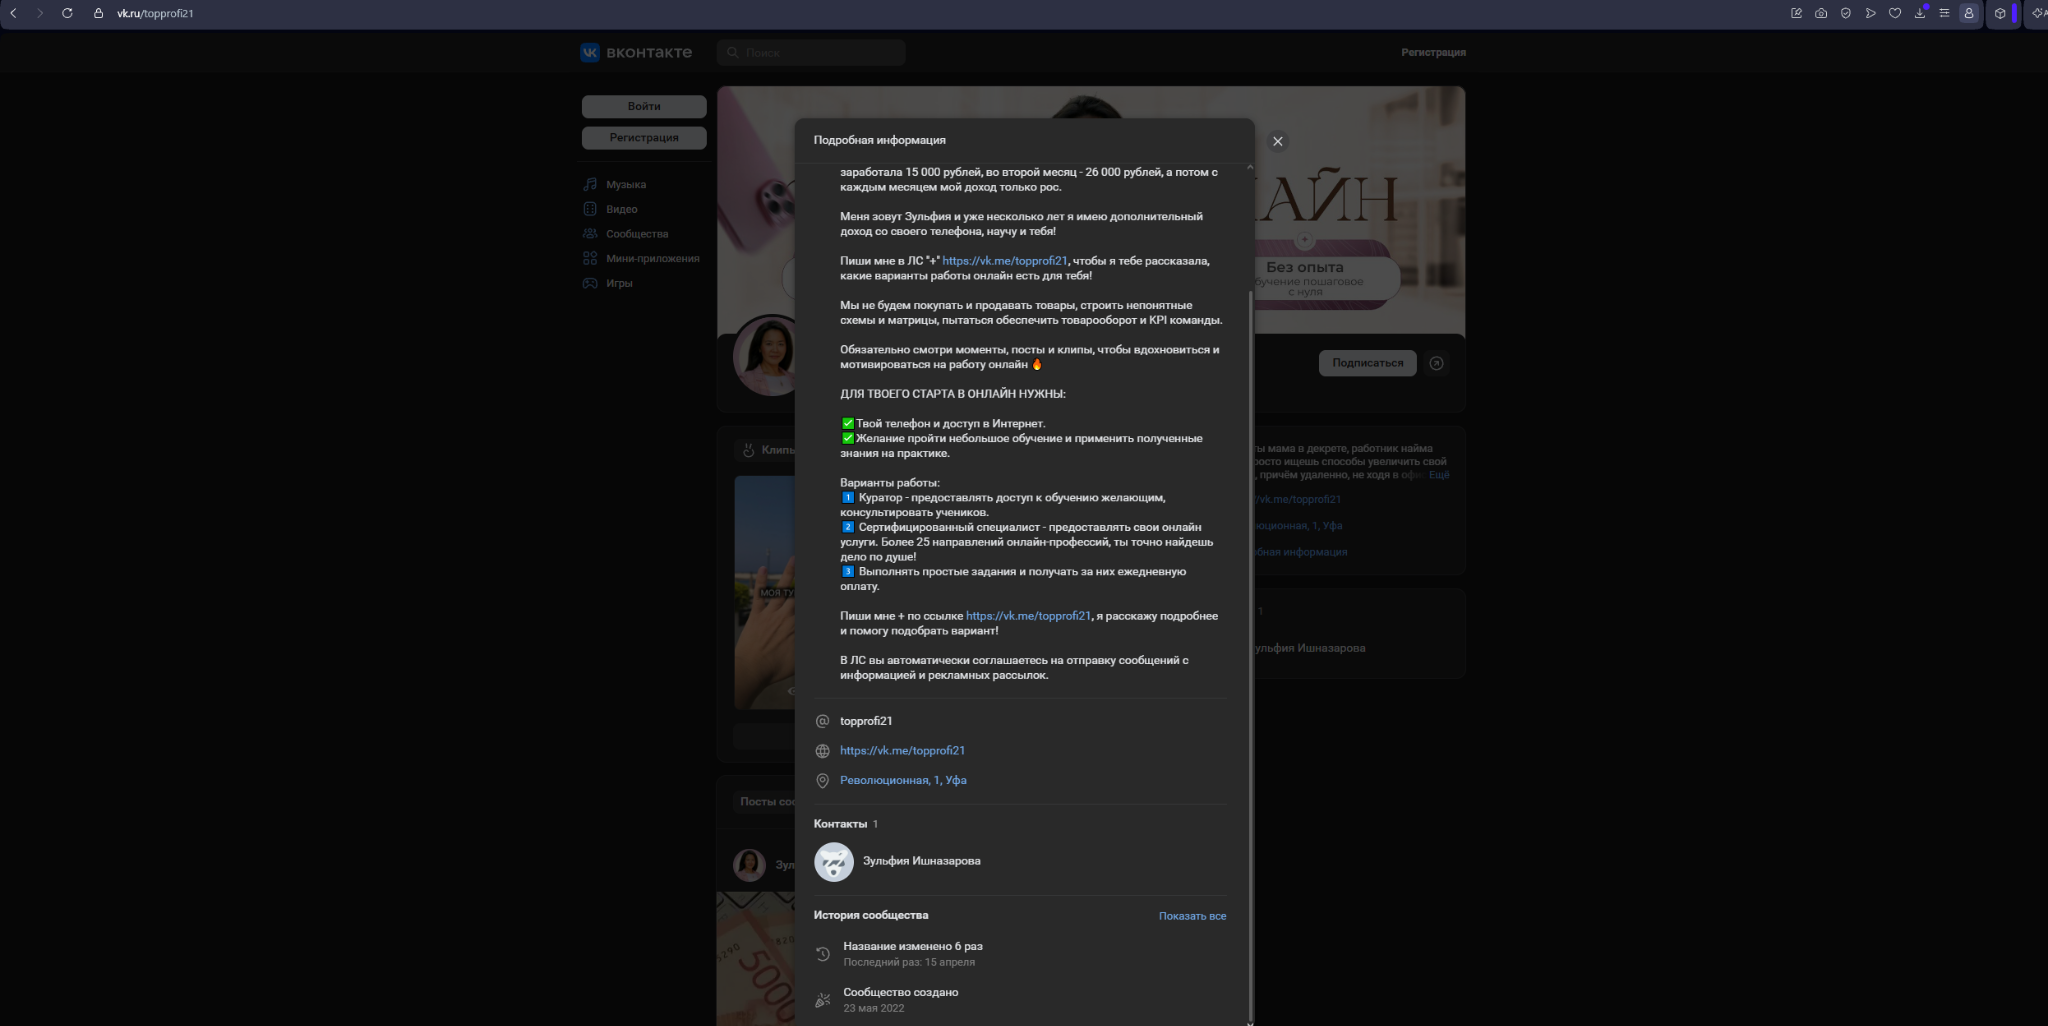Open bookmarks with the heart icon
Image resolution: width=2048 pixels, height=1026 pixels.
tap(1895, 13)
